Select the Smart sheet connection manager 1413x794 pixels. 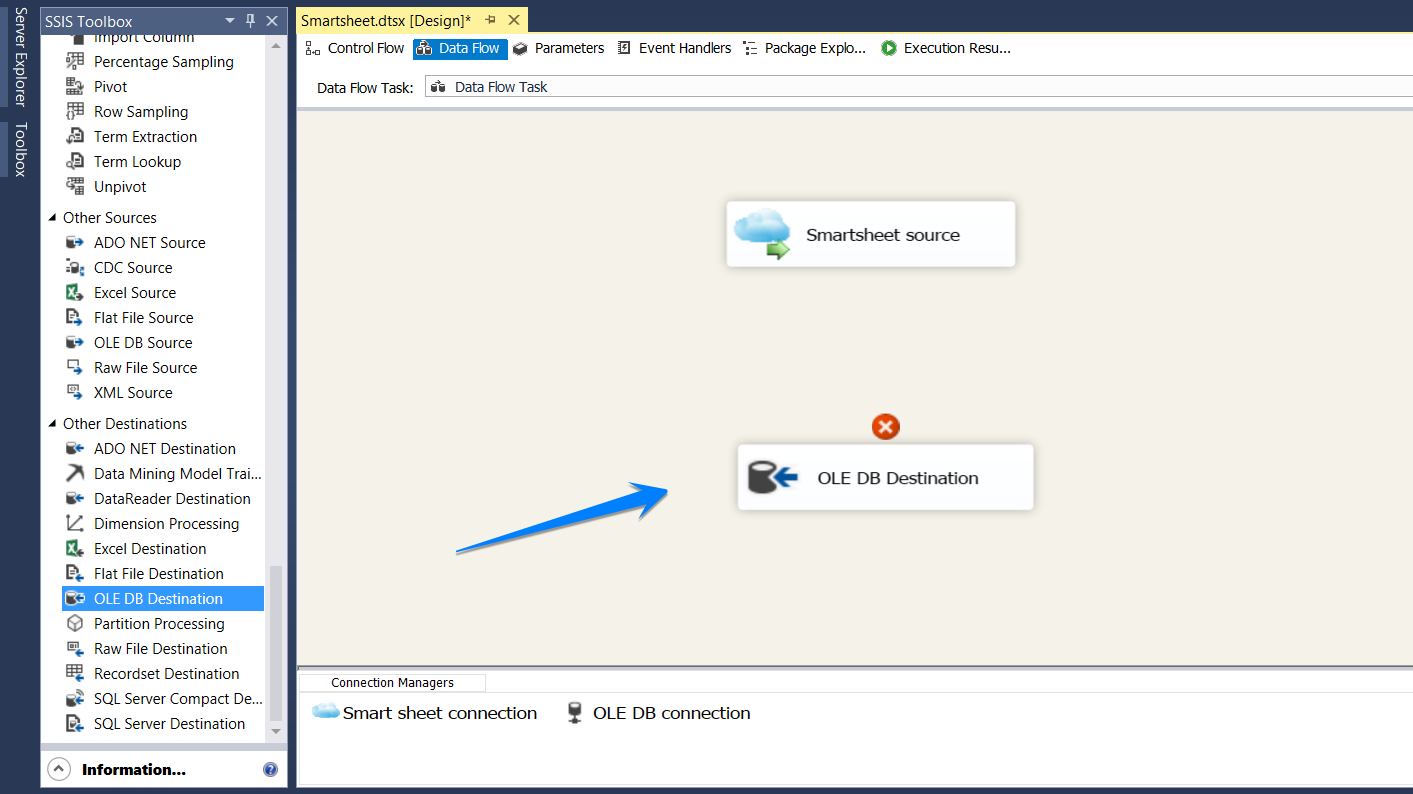[x=424, y=713]
